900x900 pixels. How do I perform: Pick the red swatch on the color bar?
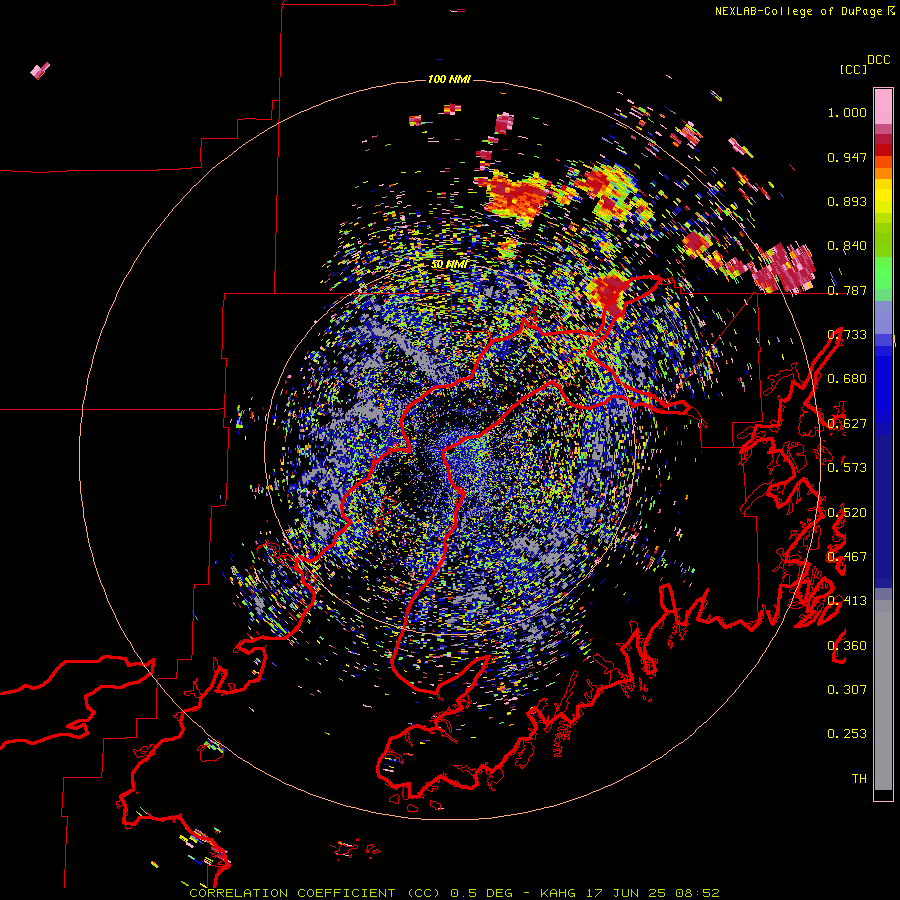pos(883,150)
